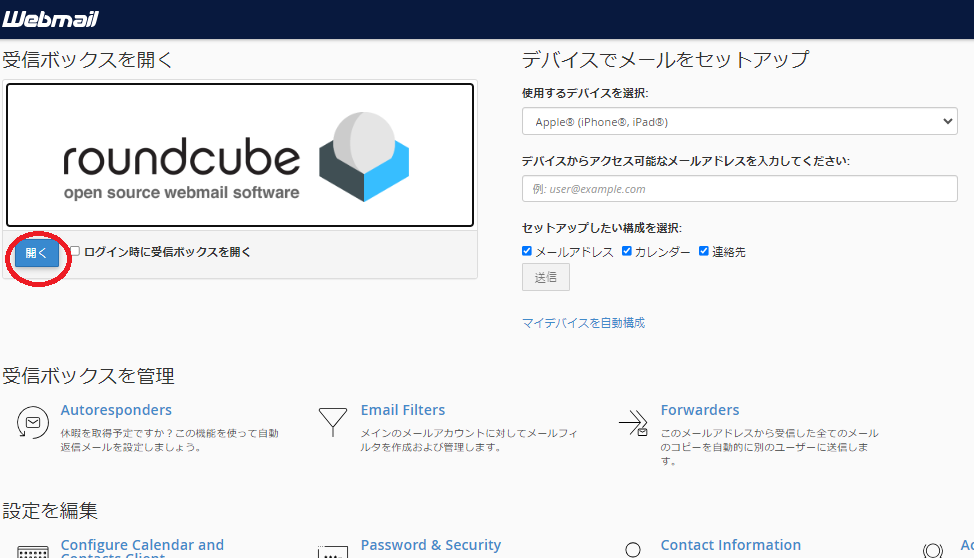Toggle the 連絡先 checkbox
Screen dimensions: 974x558
pyautogui.click(x=704, y=251)
